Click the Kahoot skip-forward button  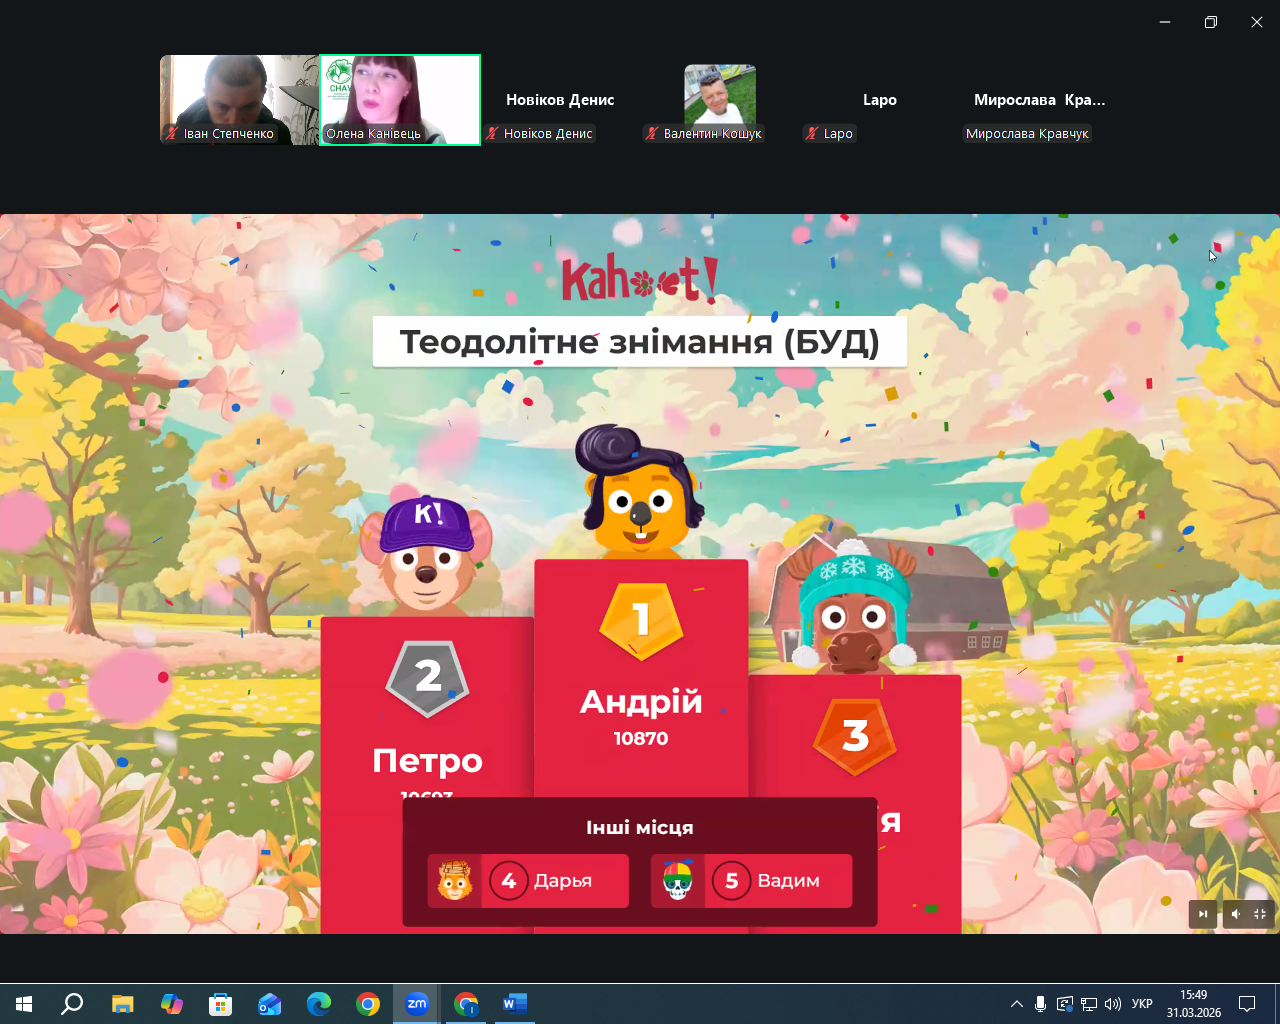[1203, 914]
